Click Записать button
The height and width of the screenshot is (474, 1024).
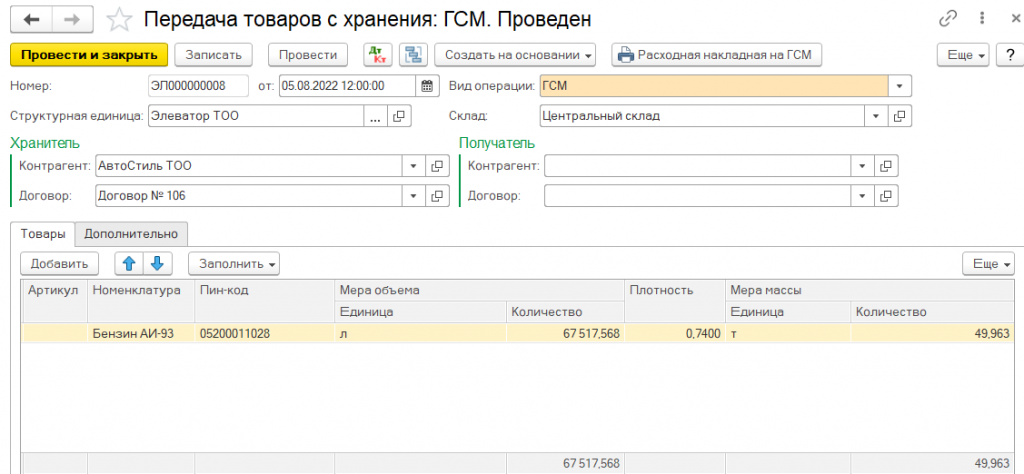(214, 55)
